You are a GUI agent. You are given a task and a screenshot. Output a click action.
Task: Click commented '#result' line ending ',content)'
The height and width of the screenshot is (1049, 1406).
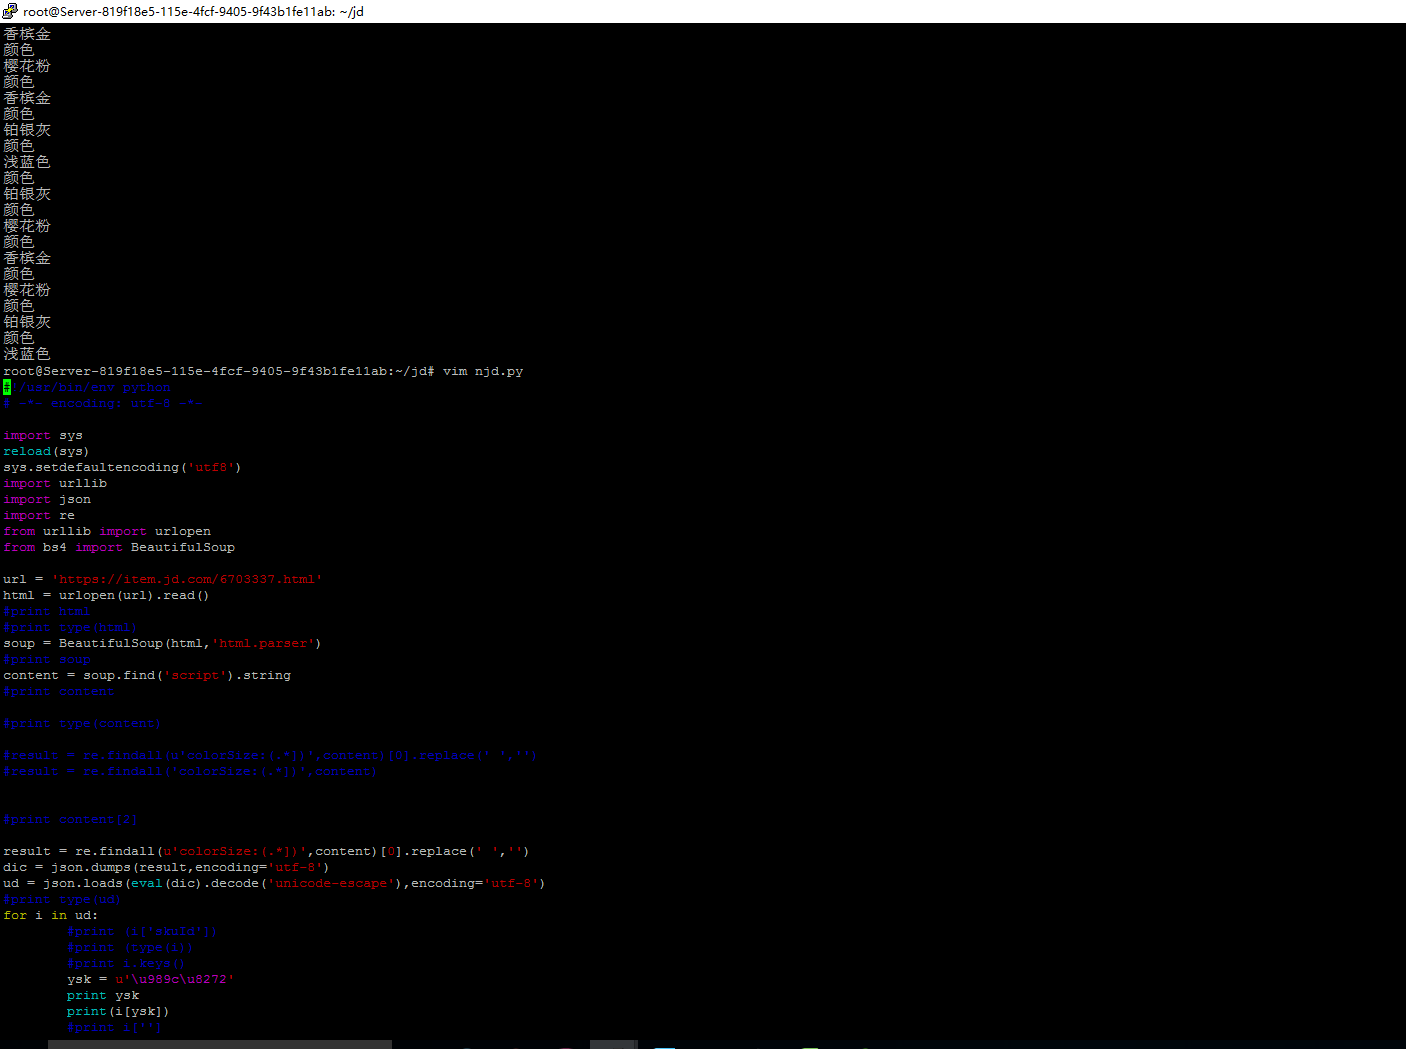click(190, 772)
